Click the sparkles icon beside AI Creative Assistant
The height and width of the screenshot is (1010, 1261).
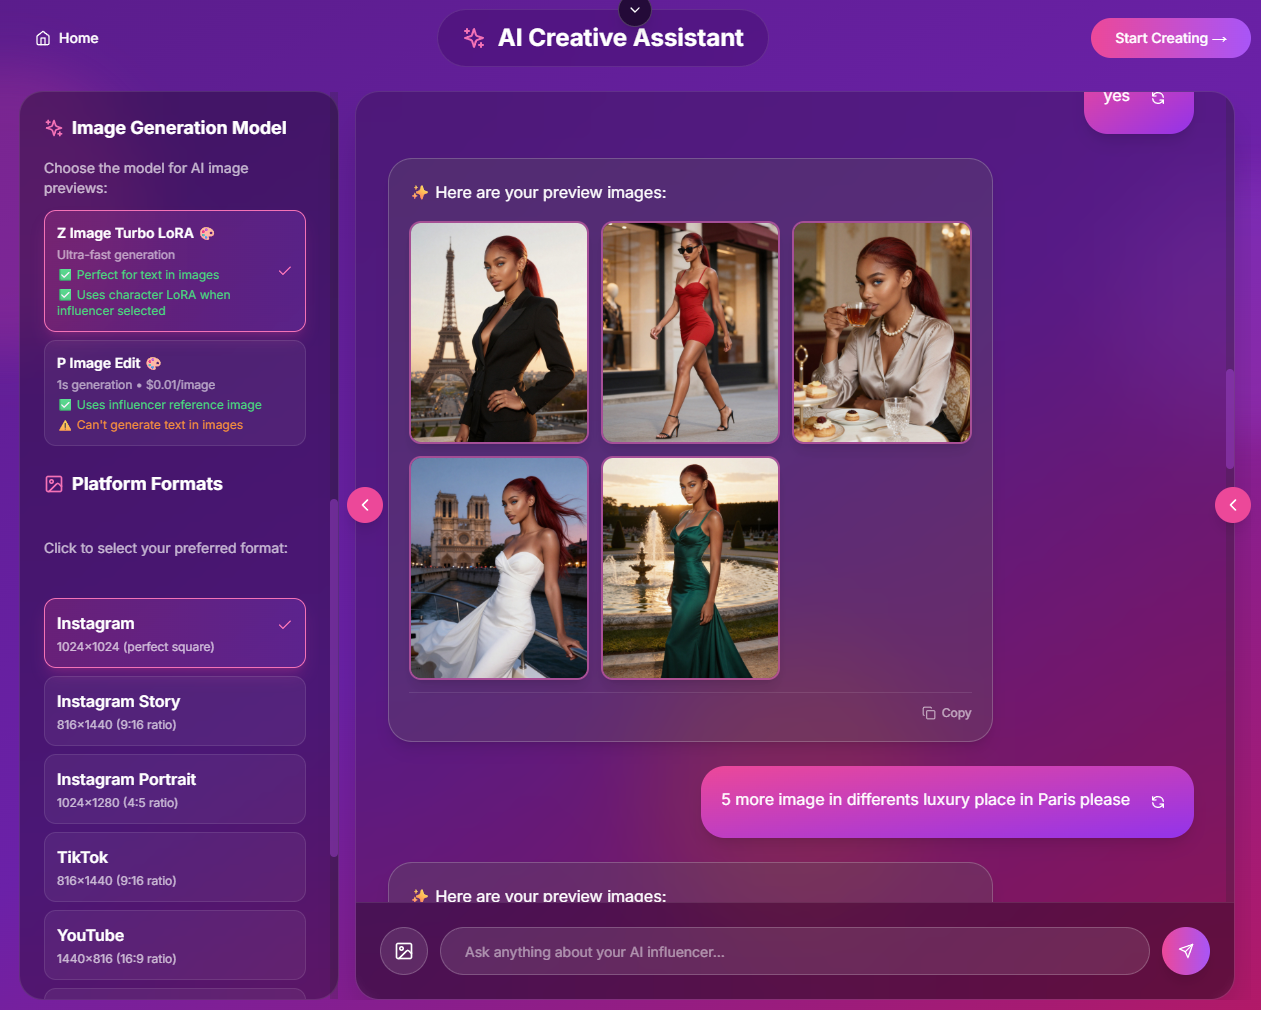472,37
